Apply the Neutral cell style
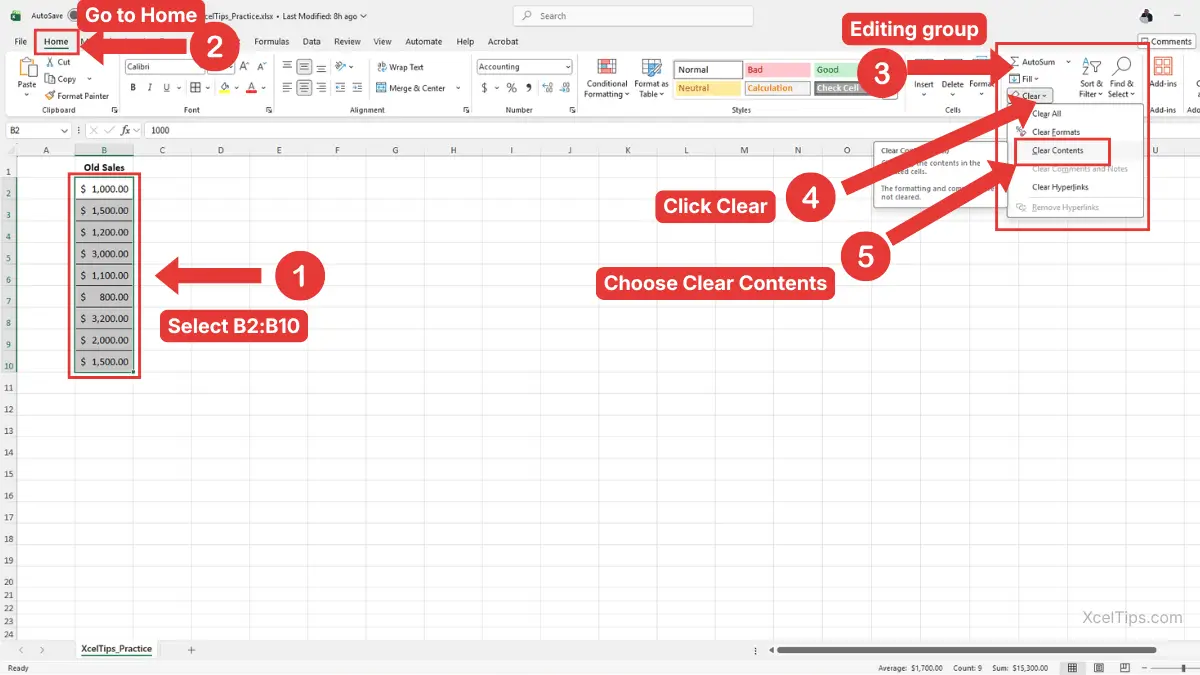The height and width of the screenshot is (675, 1200). pyautogui.click(x=707, y=88)
